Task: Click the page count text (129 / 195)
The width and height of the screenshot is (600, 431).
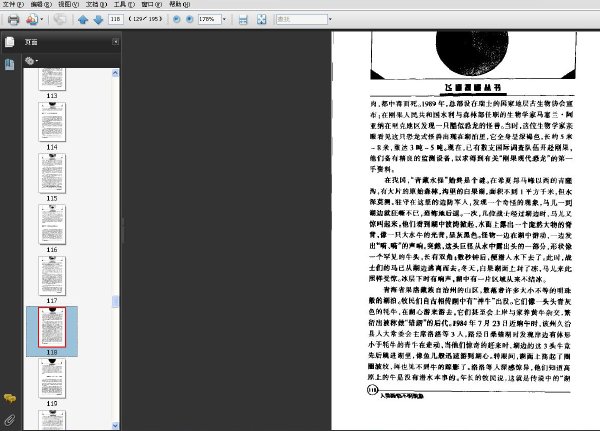Action: tap(145, 19)
